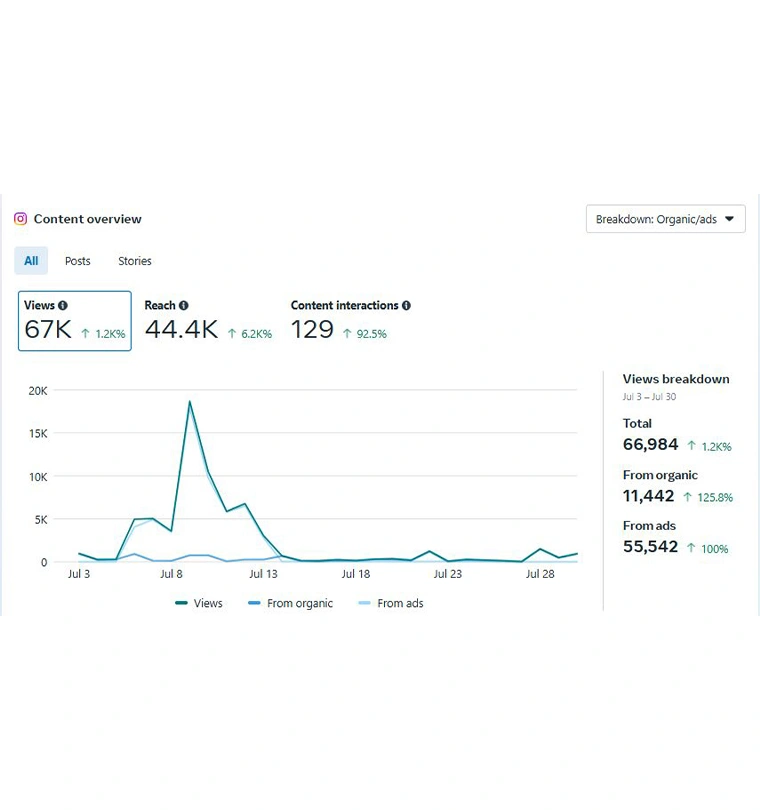
Task: Click the info icon beside Views
Action: click(63, 306)
